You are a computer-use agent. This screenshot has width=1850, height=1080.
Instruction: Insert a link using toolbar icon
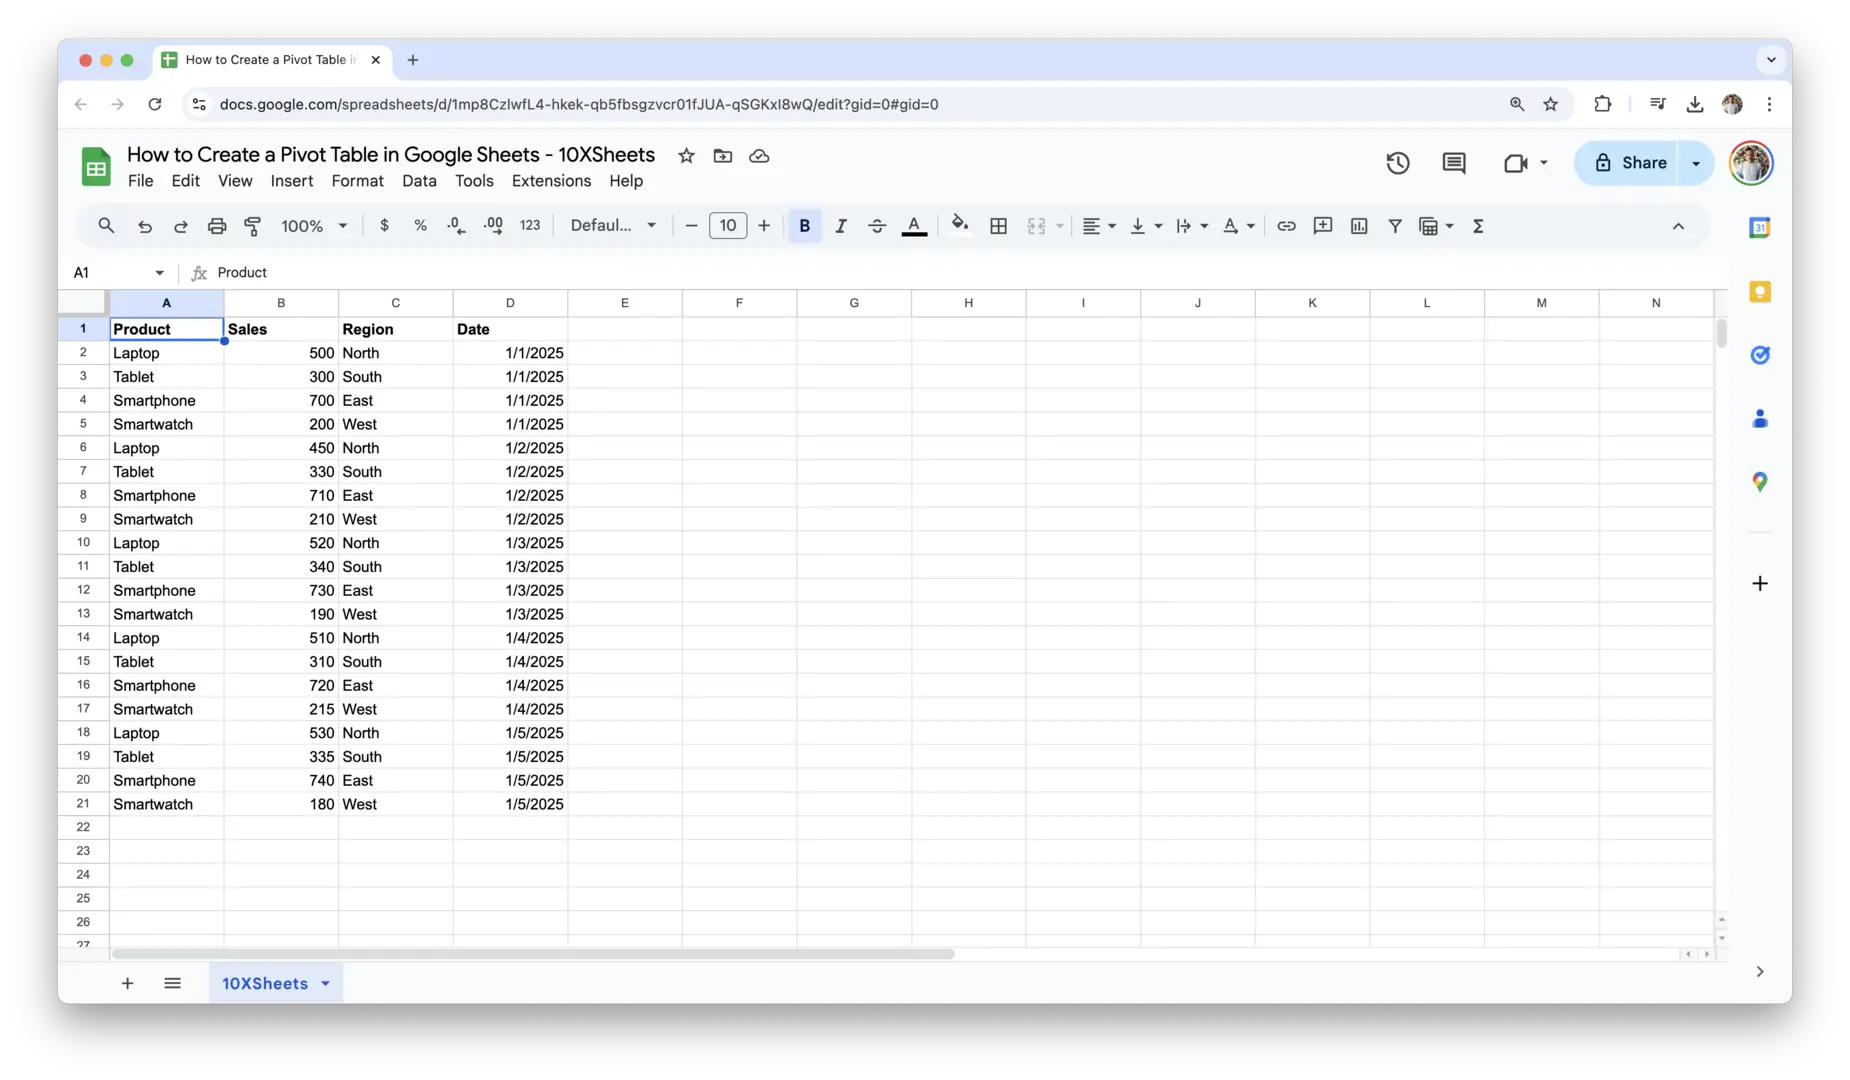point(1286,226)
